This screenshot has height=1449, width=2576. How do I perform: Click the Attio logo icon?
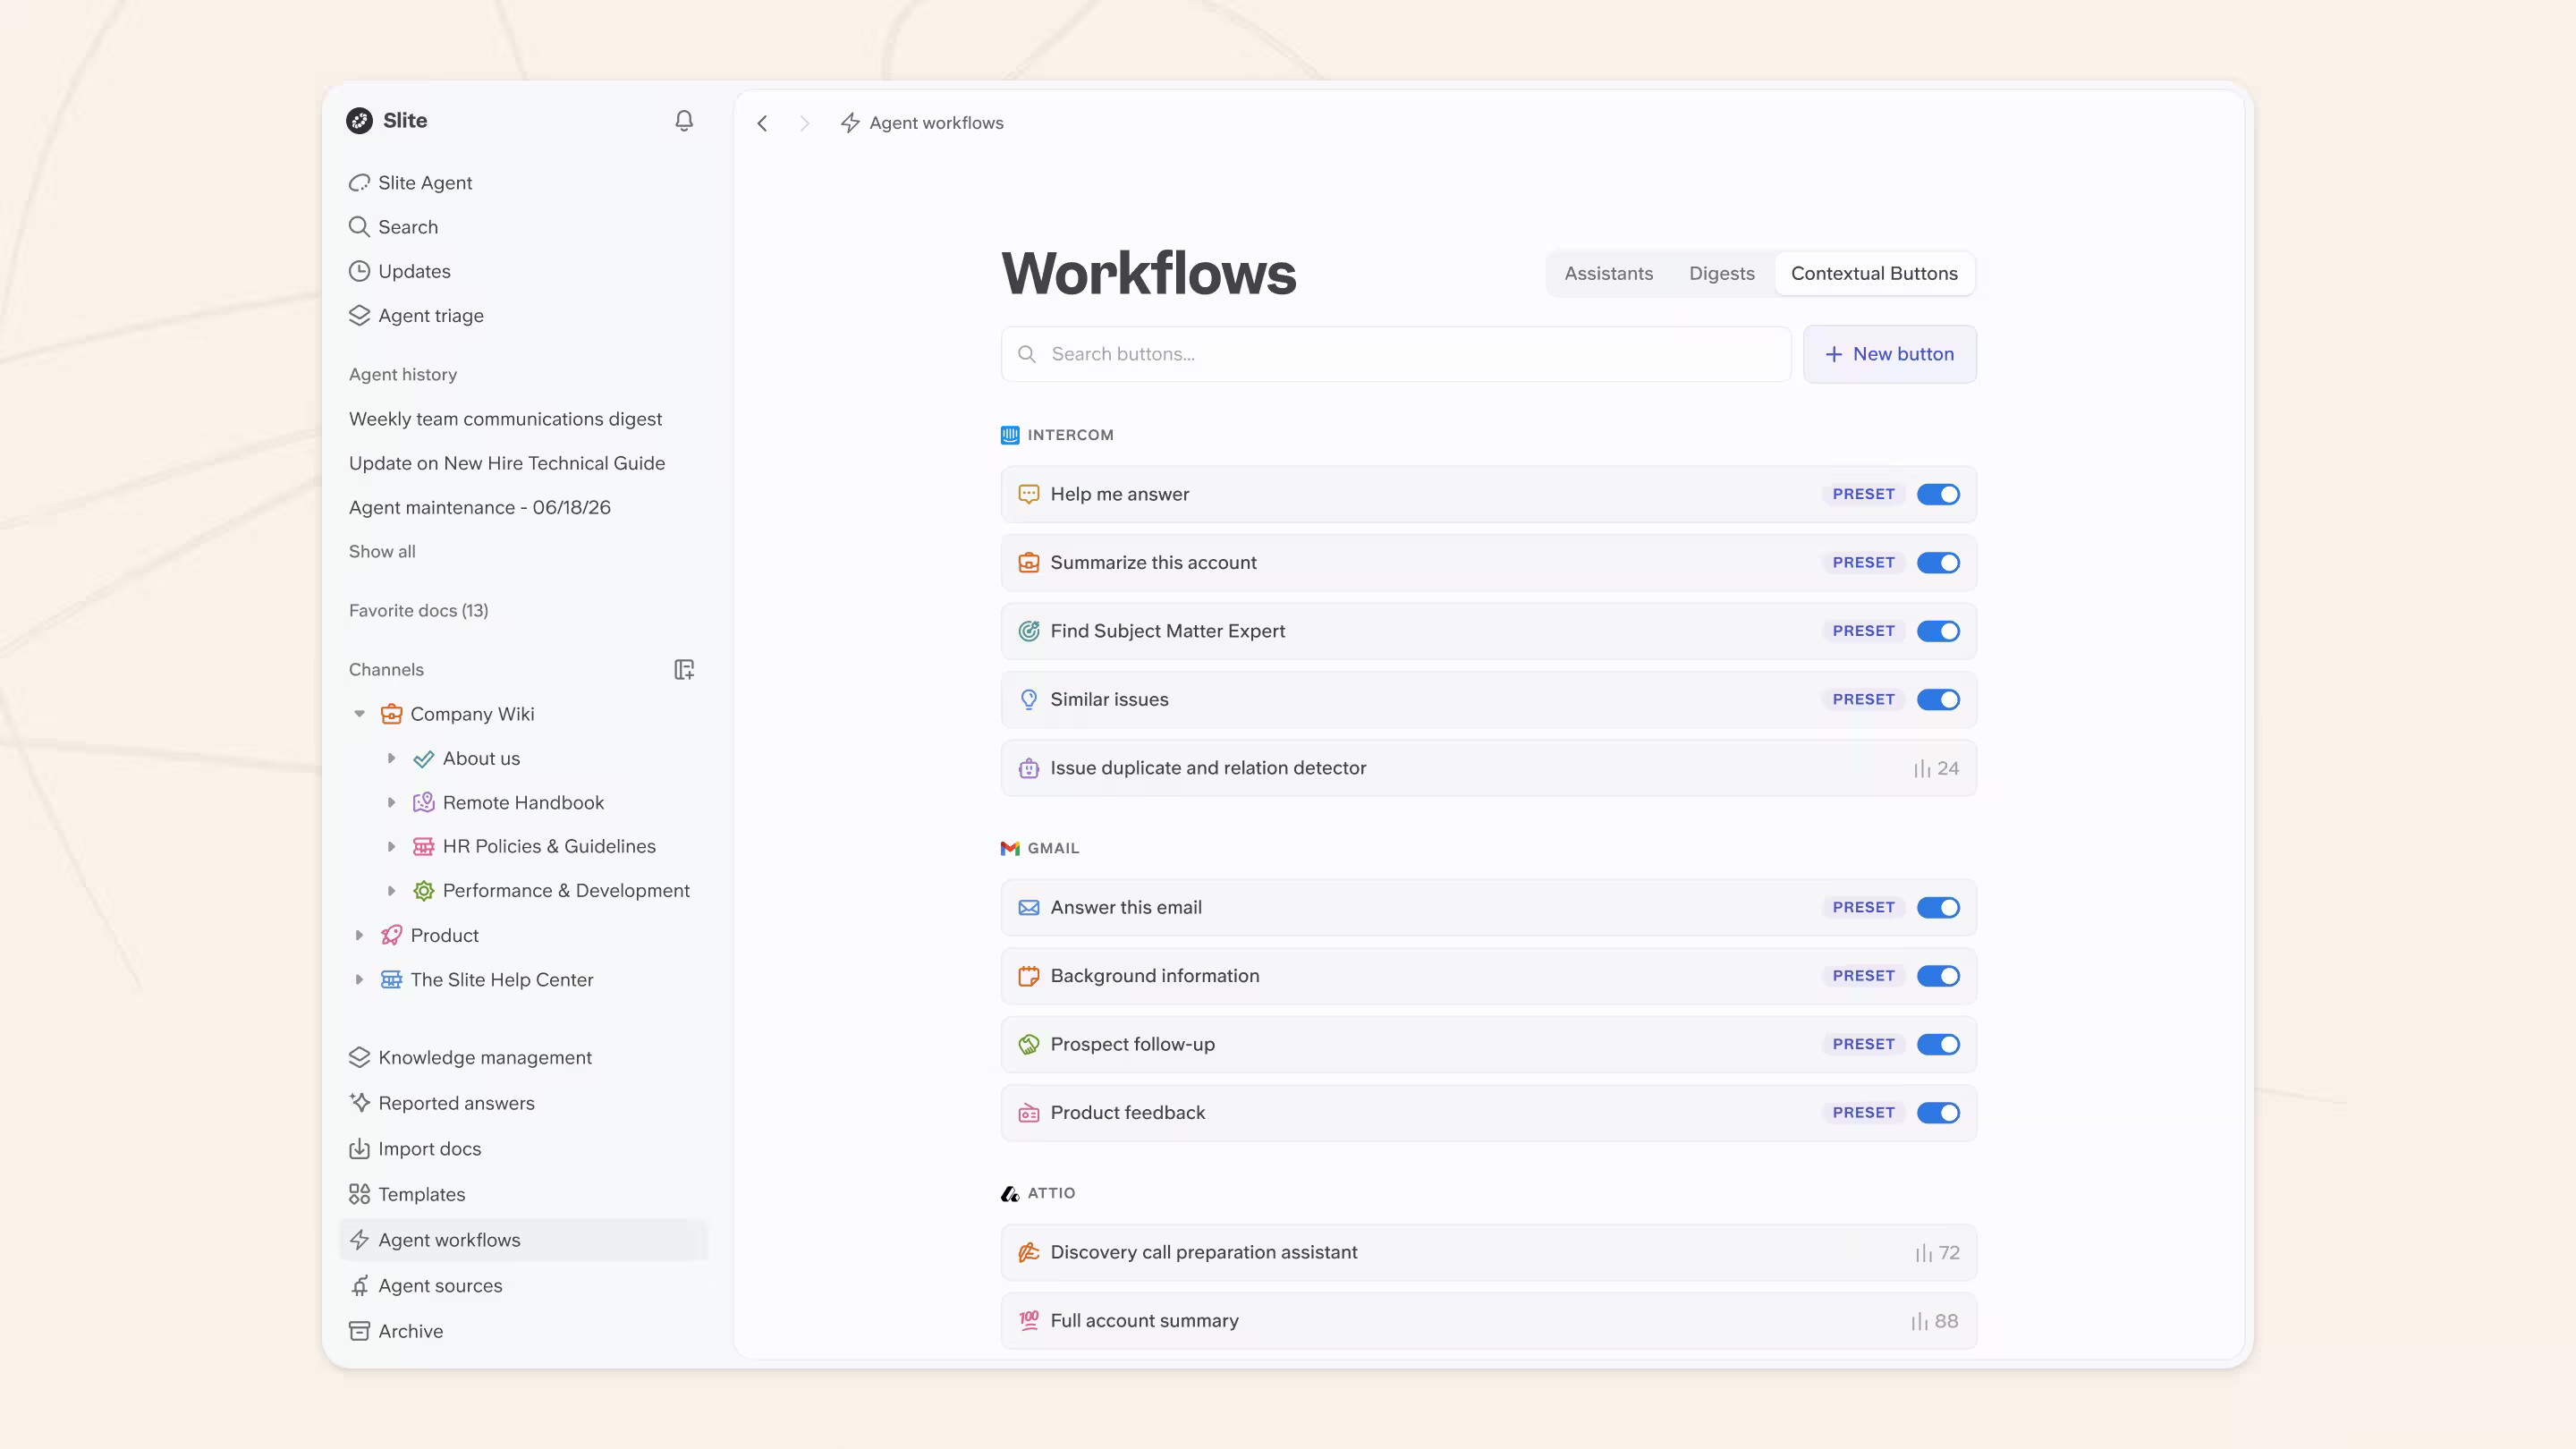1010,1193
